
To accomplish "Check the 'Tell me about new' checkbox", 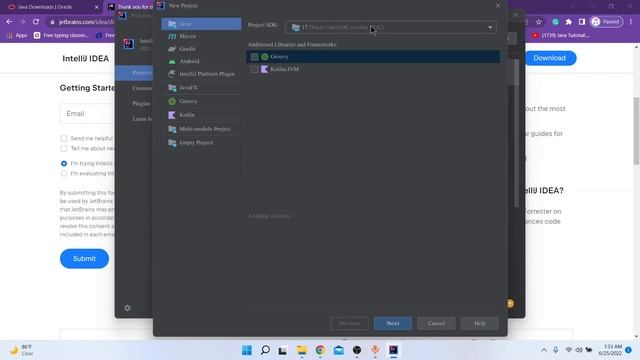I will pos(64,149).
